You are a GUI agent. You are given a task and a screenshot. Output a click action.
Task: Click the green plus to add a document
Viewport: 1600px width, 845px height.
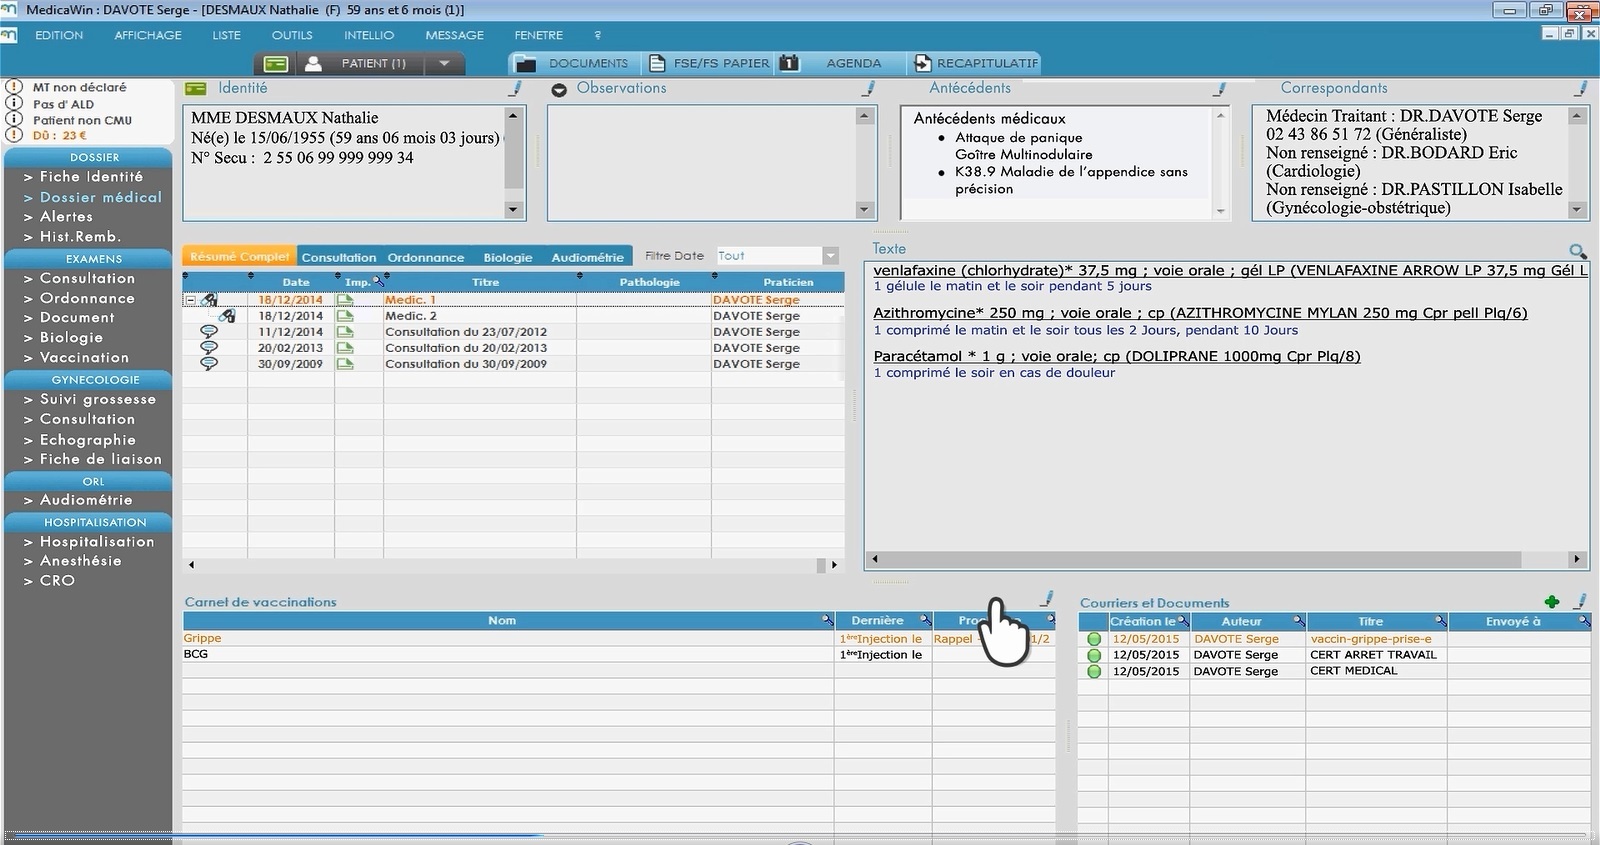pyautogui.click(x=1551, y=602)
